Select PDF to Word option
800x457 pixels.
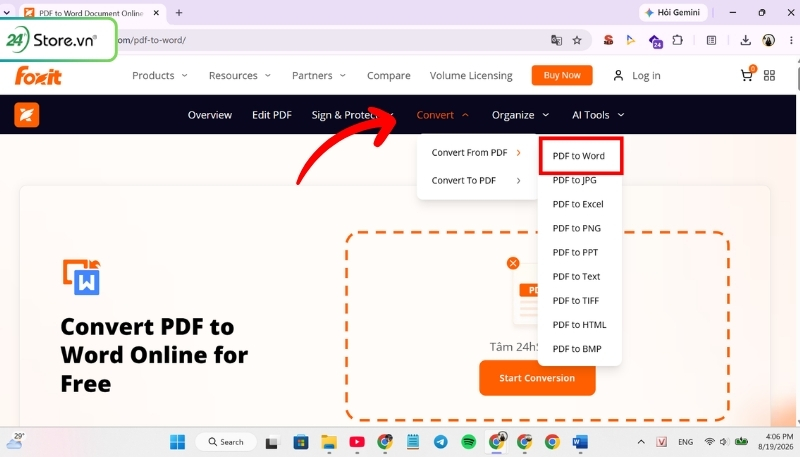point(579,156)
